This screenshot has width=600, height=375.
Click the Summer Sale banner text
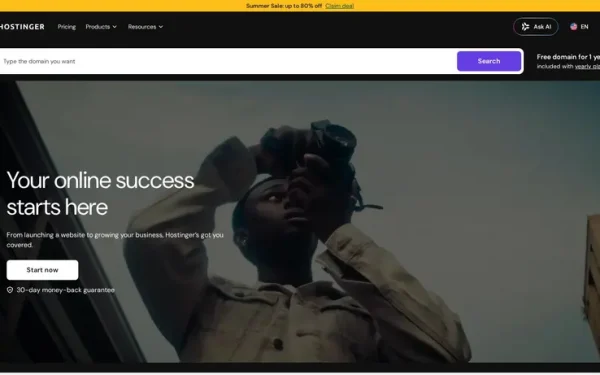click(284, 6)
